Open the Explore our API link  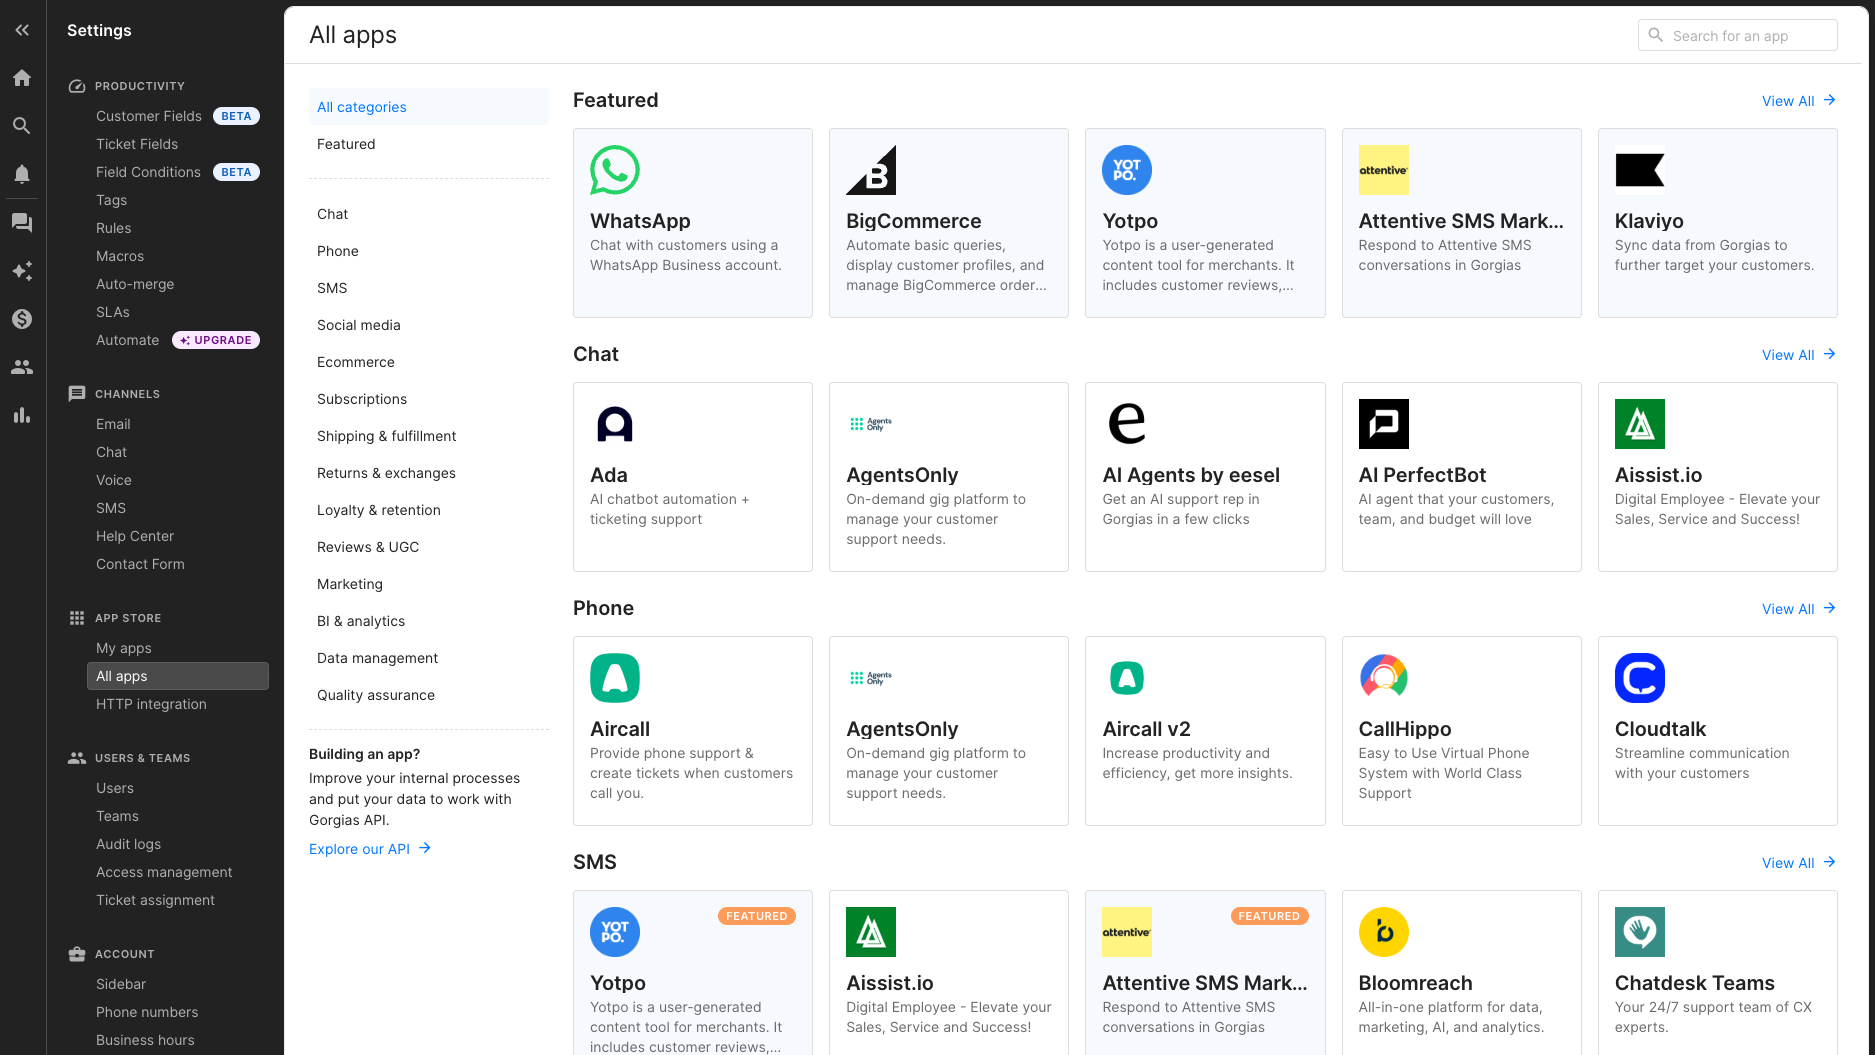click(x=370, y=849)
